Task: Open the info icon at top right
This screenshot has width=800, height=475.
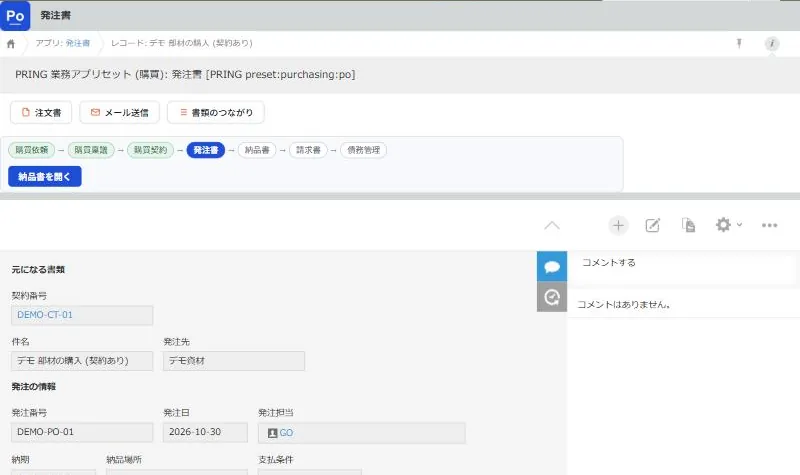Action: [x=772, y=43]
